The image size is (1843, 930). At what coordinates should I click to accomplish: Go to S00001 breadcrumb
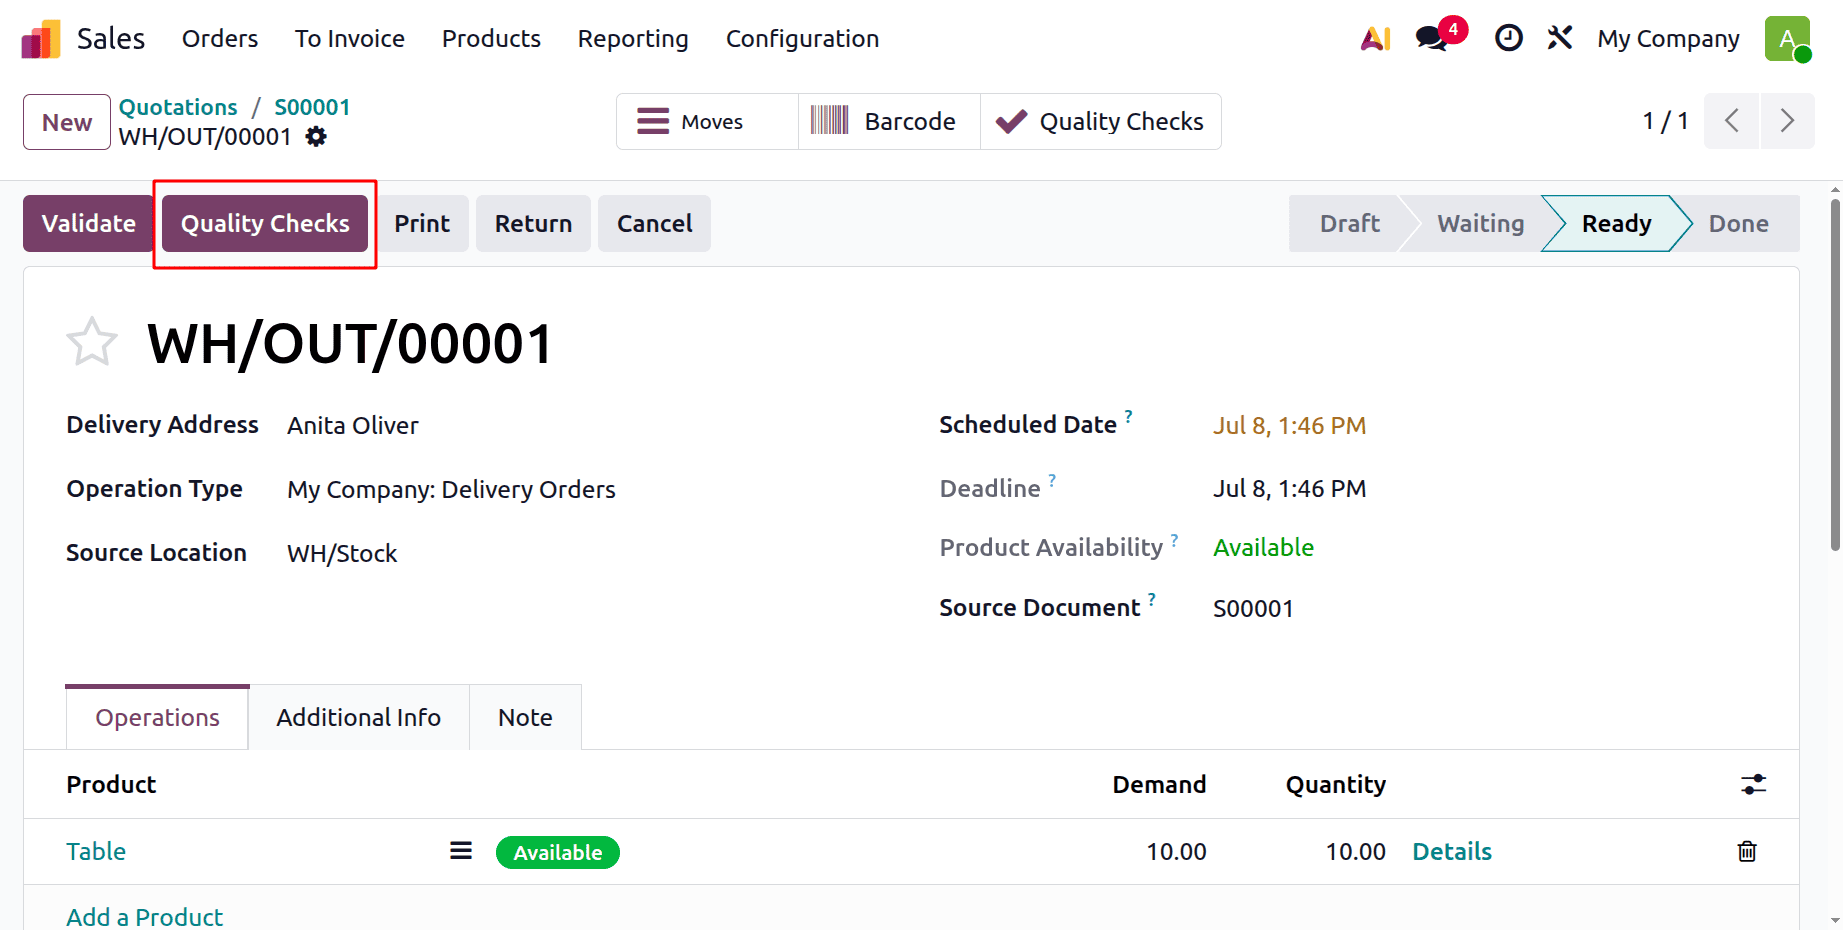pos(312,107)
